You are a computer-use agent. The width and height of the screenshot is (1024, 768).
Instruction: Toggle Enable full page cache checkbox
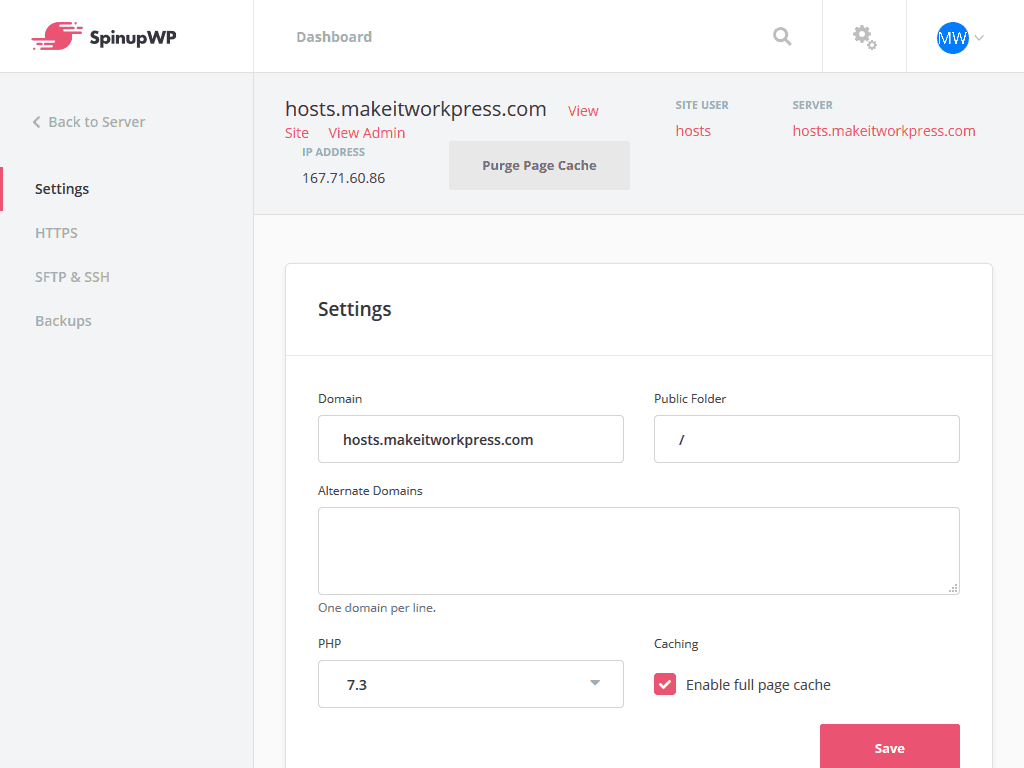665,684
